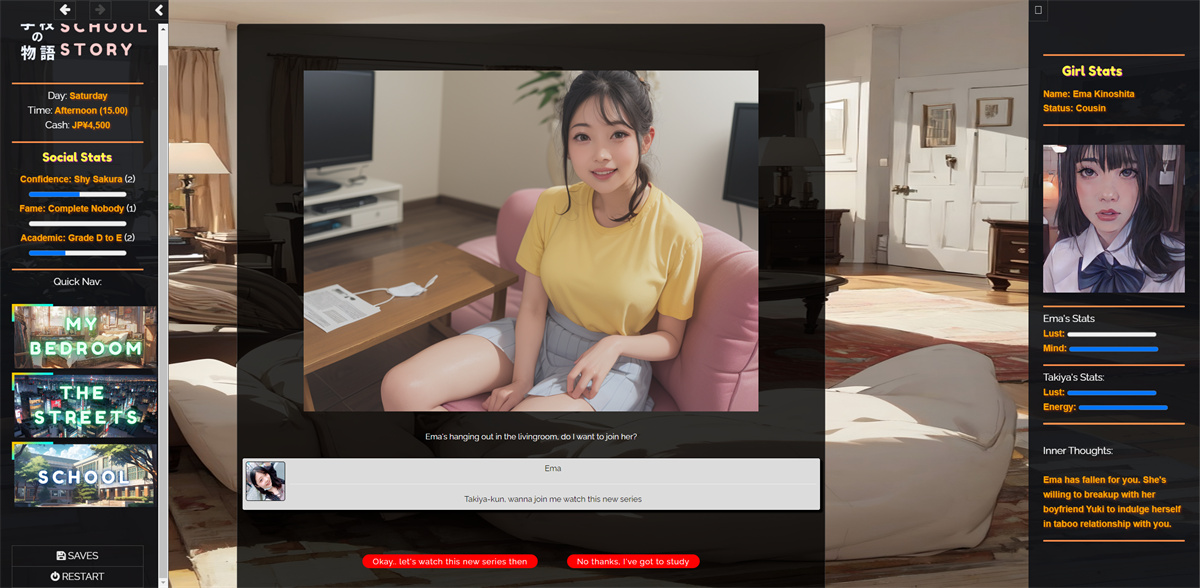1200x588 pixels.
Task: Navigate to My Bedroom quick nav
Action: (x=84, y=337)
